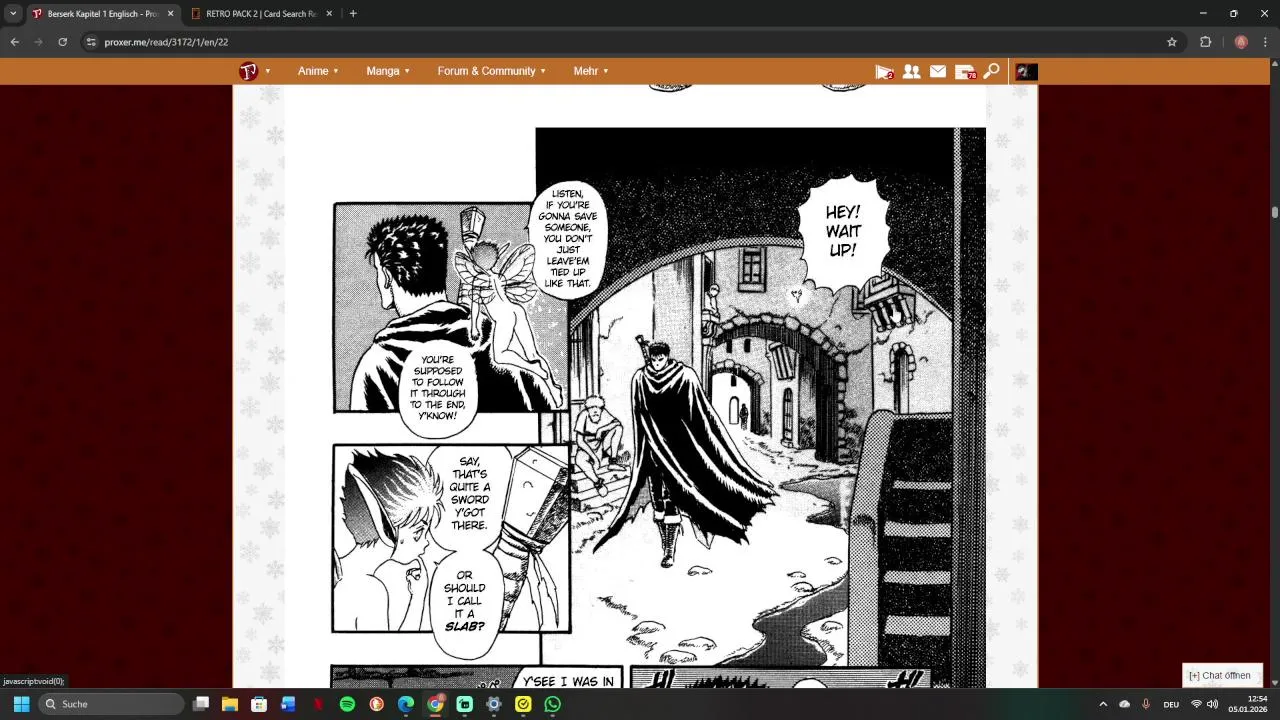
Task: Expand the arrow next to Proxer logo
Action: click(x=268, y=71)
